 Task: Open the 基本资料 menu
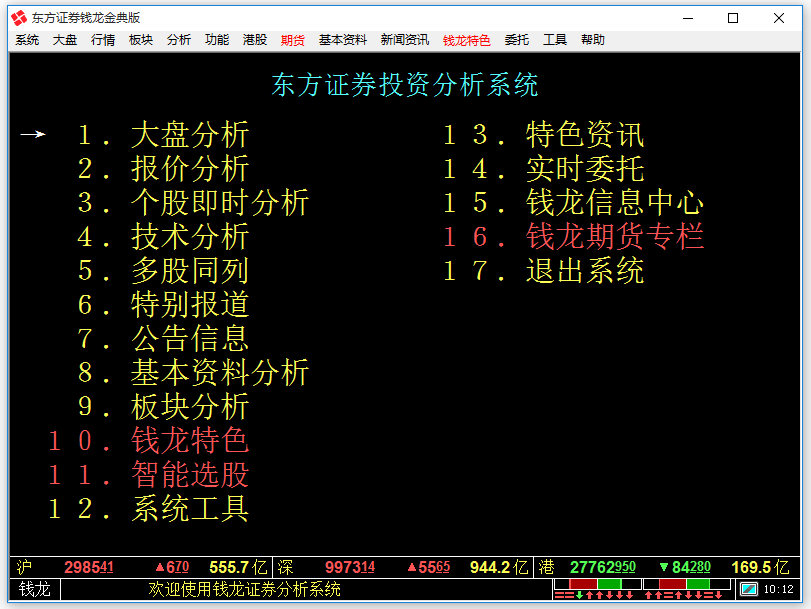point(343,40)
